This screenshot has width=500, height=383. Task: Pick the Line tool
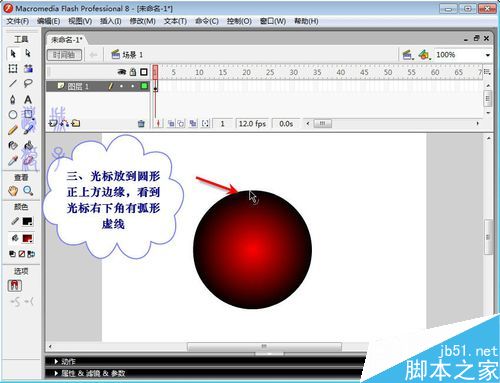click(13, 83)
